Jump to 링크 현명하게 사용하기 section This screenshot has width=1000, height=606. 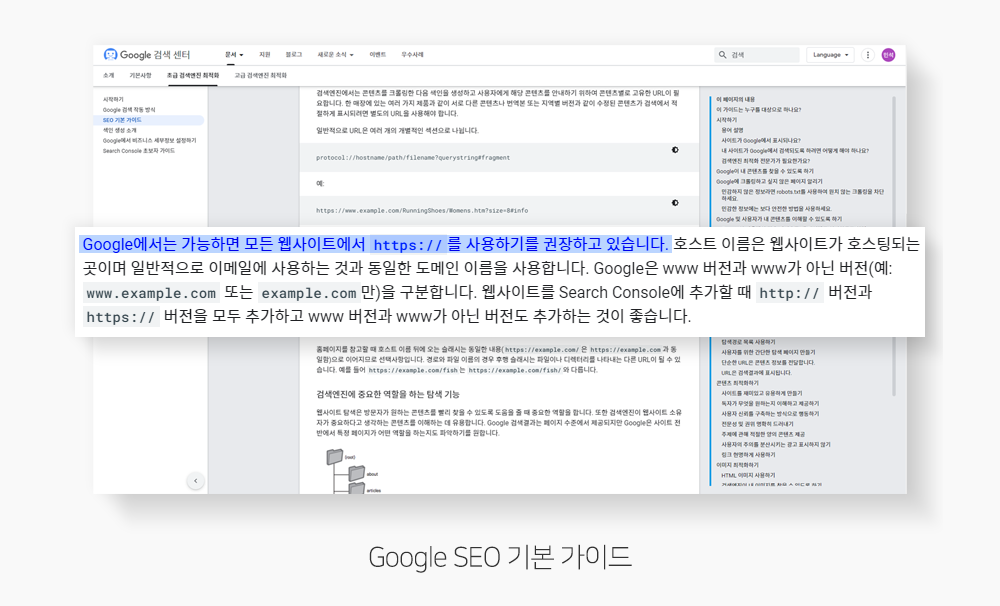point(748,455)
